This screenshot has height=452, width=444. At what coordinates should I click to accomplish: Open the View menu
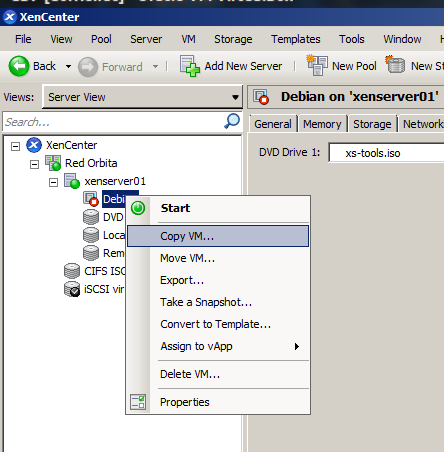[x=61, y=39]
